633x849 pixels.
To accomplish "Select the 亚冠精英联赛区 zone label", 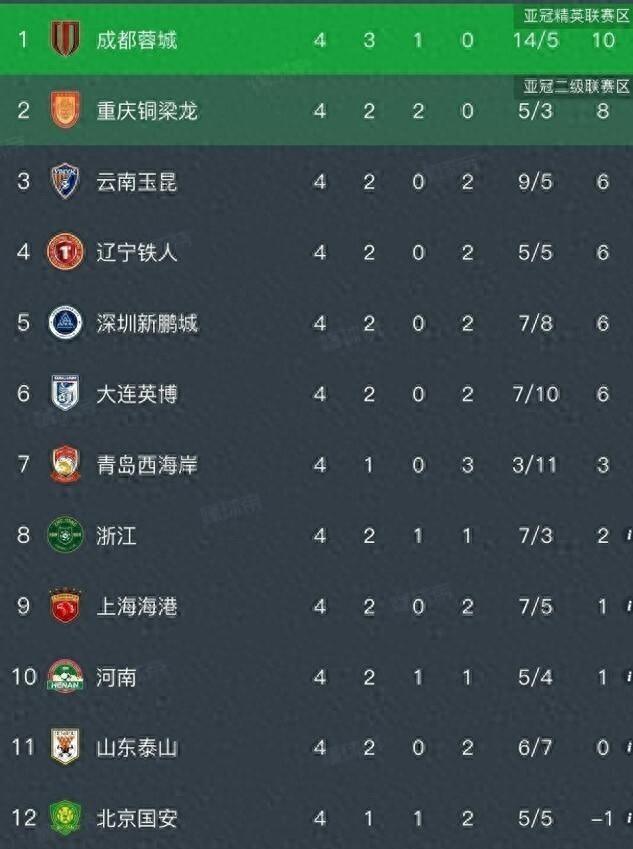I will (x=576, y=16).
